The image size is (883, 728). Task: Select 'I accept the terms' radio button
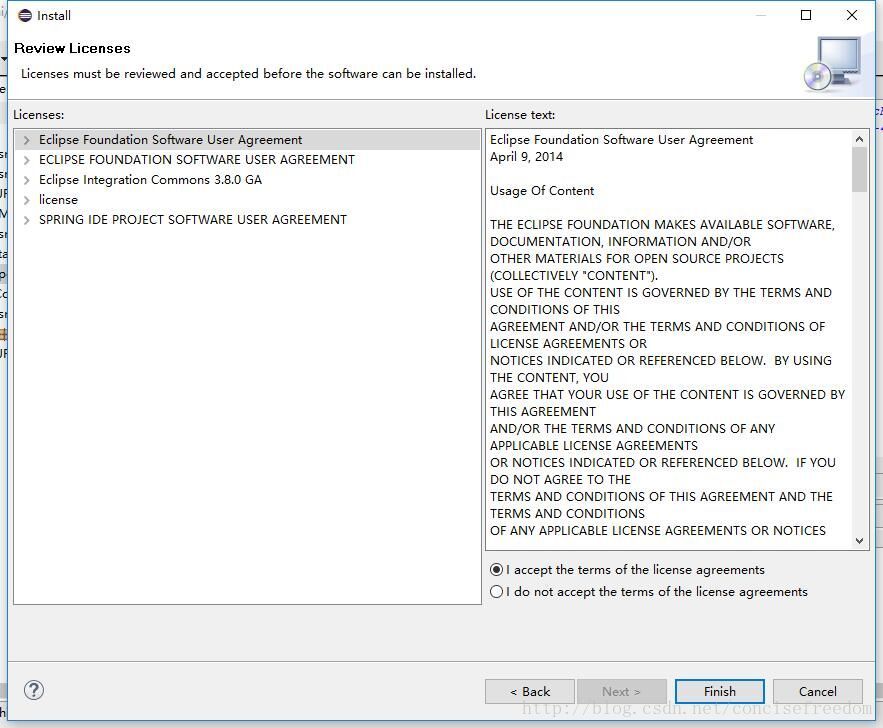tap(496, 570)
